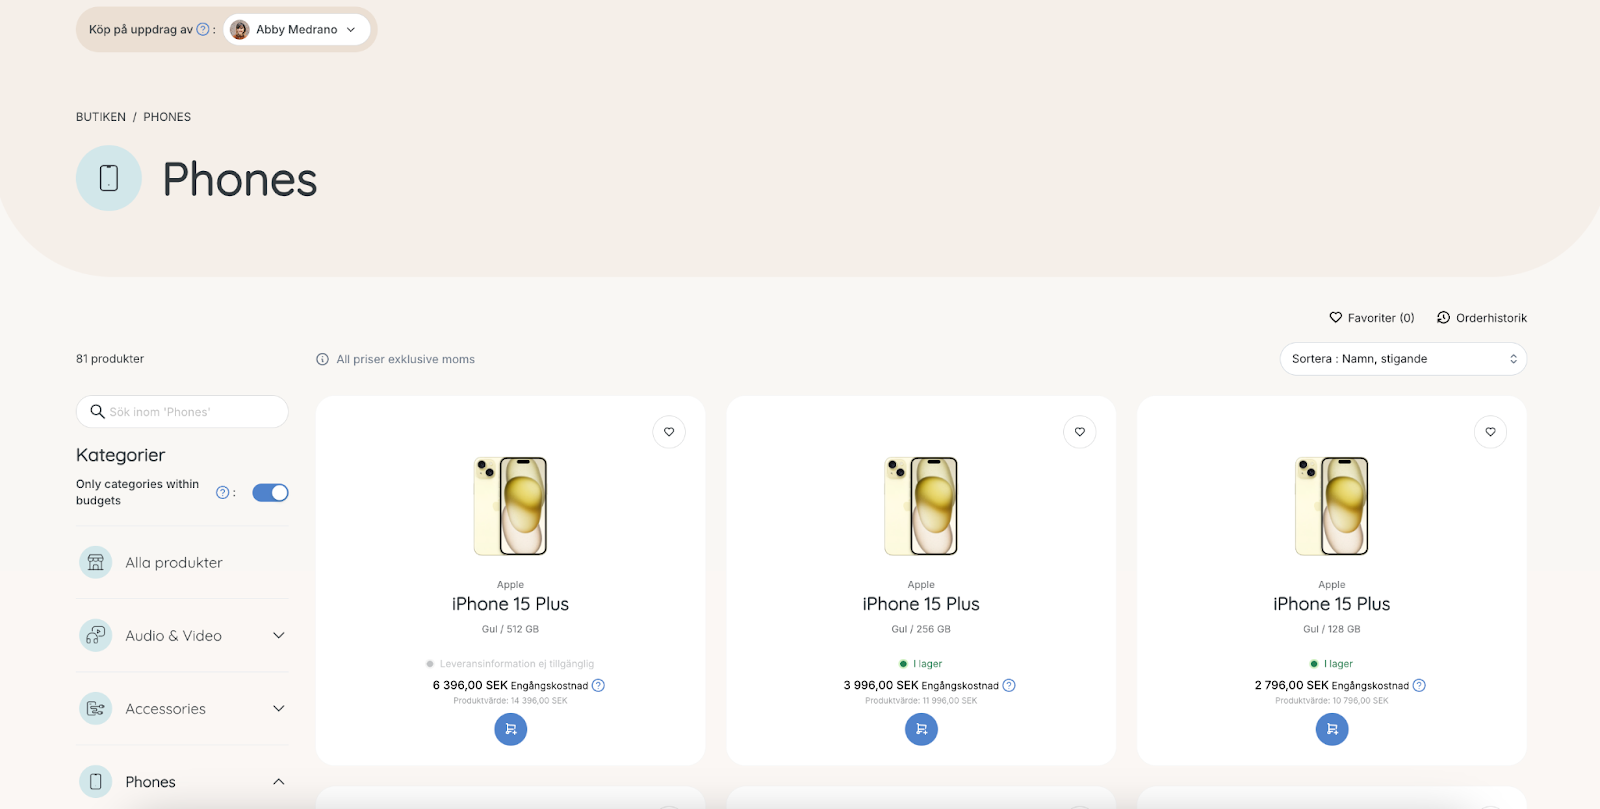1600x809 pixels.
Task: Collapse the Phones category
Action: click(x=182, y=782)
